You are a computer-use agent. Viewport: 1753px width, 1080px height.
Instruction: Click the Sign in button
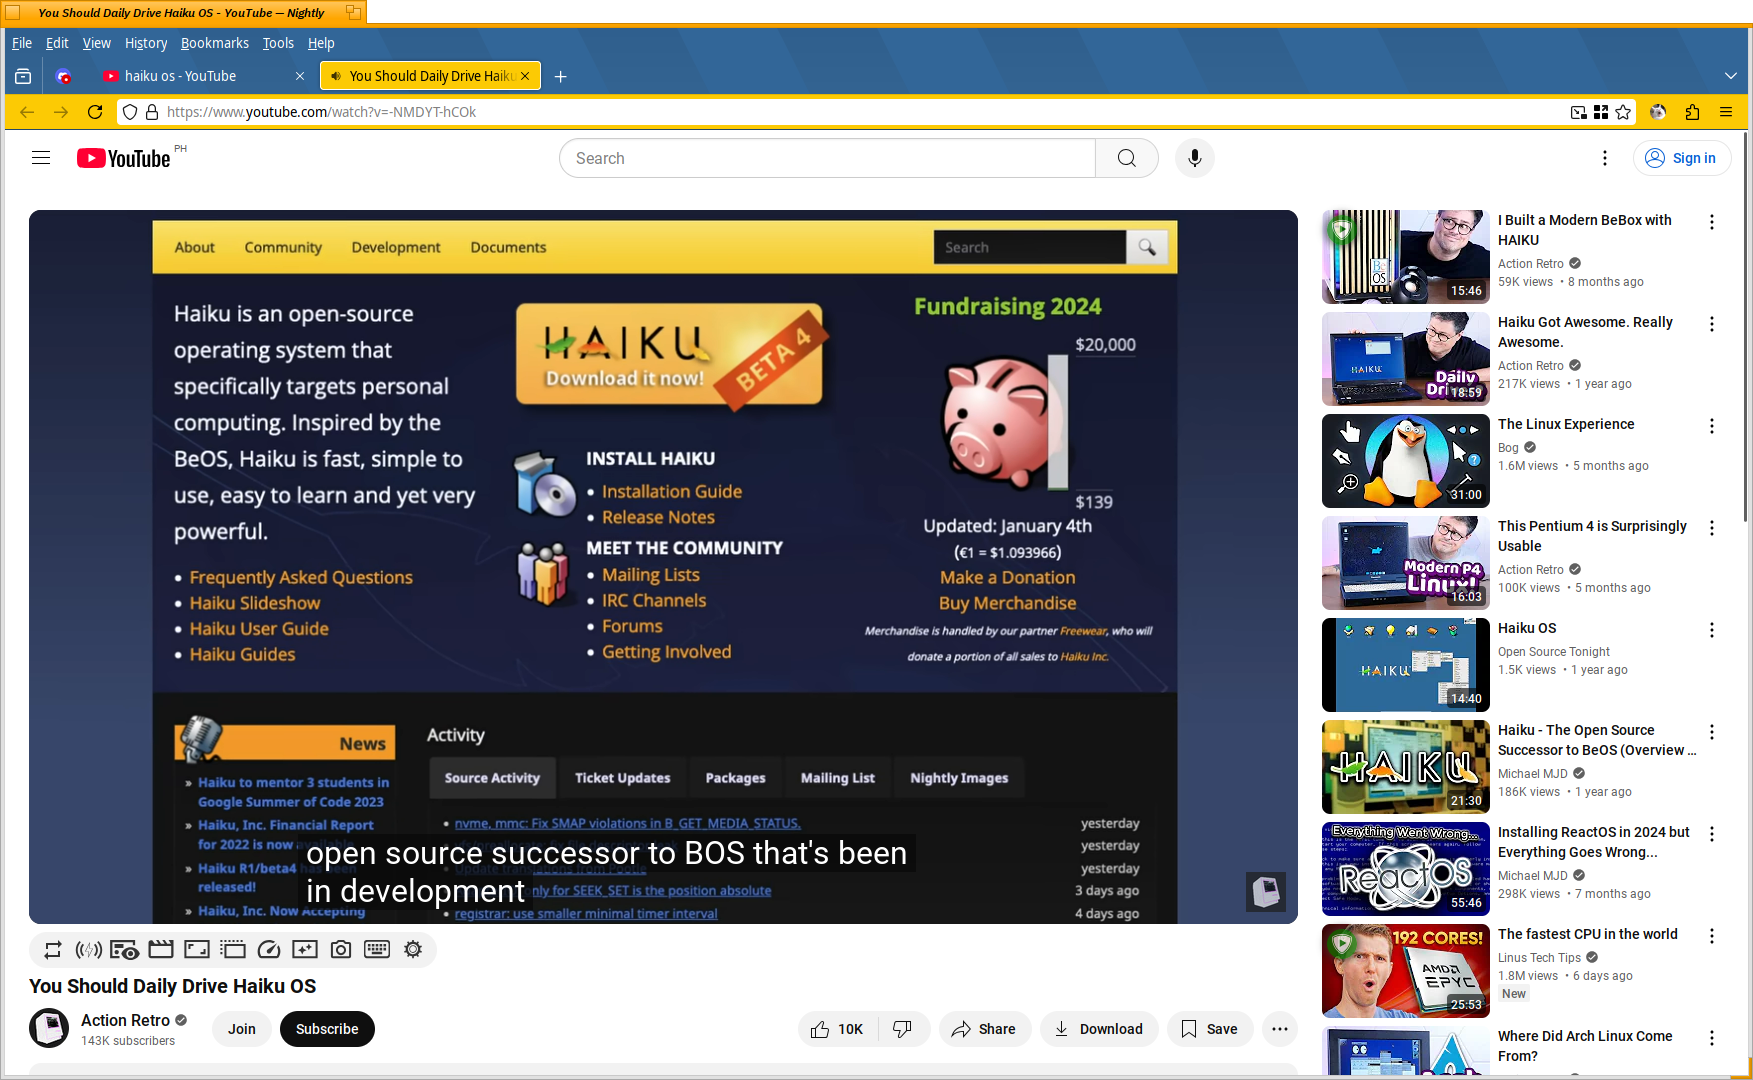click(x=1682, y=158)
